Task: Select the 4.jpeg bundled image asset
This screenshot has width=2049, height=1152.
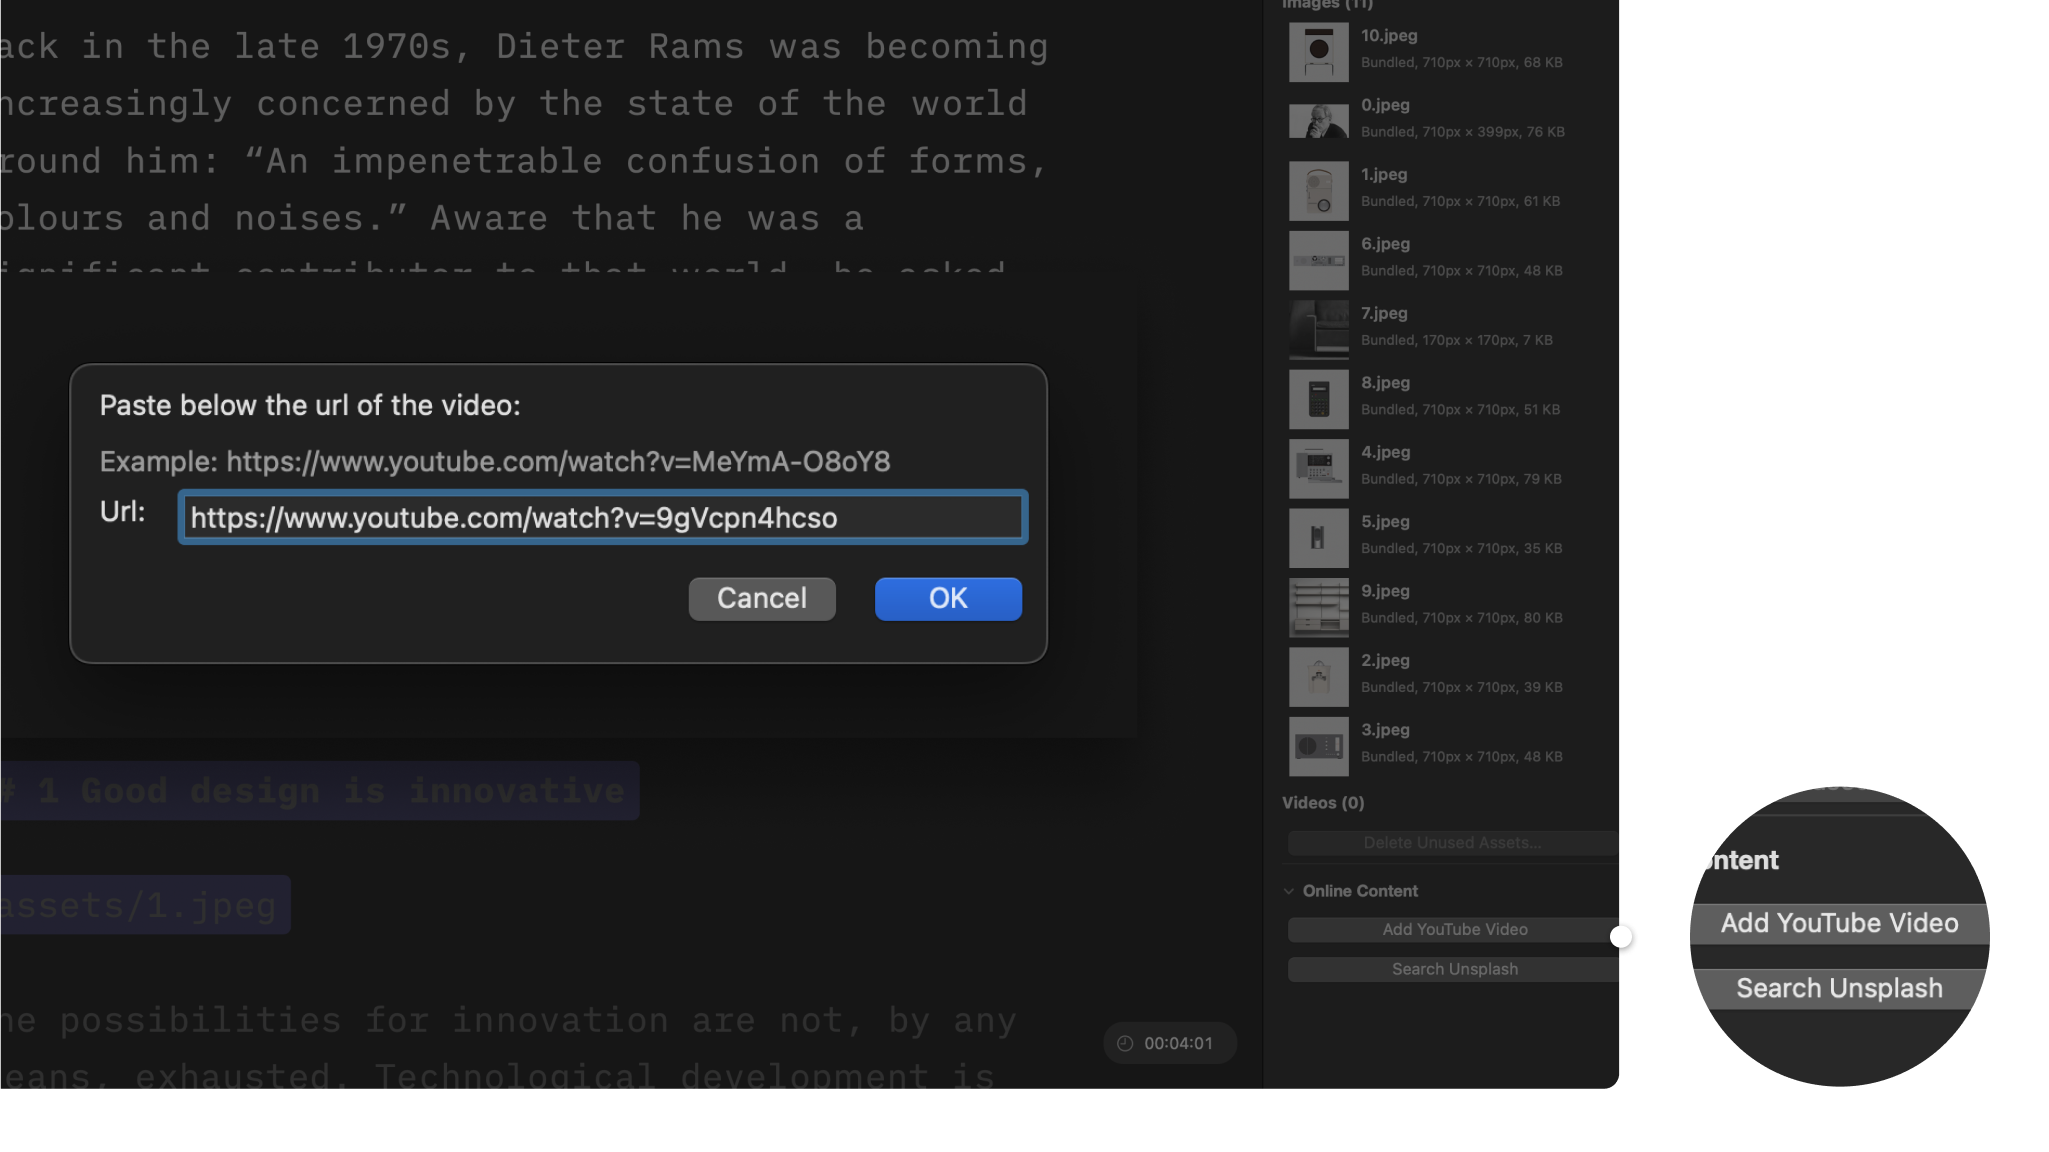Action: pos(1449,466)
